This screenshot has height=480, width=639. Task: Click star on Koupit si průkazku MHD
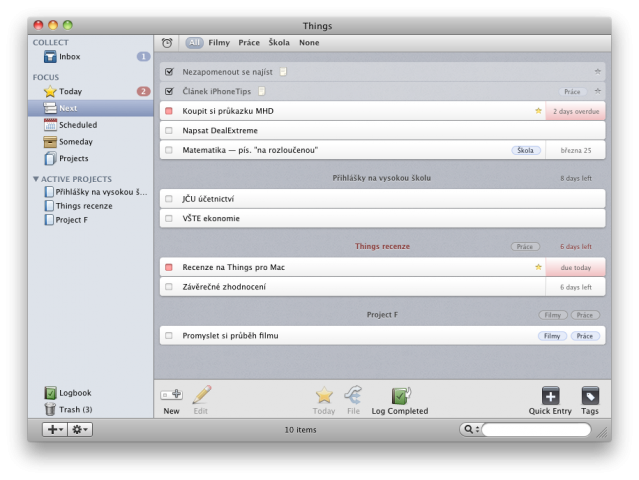[x=538, y=111]
